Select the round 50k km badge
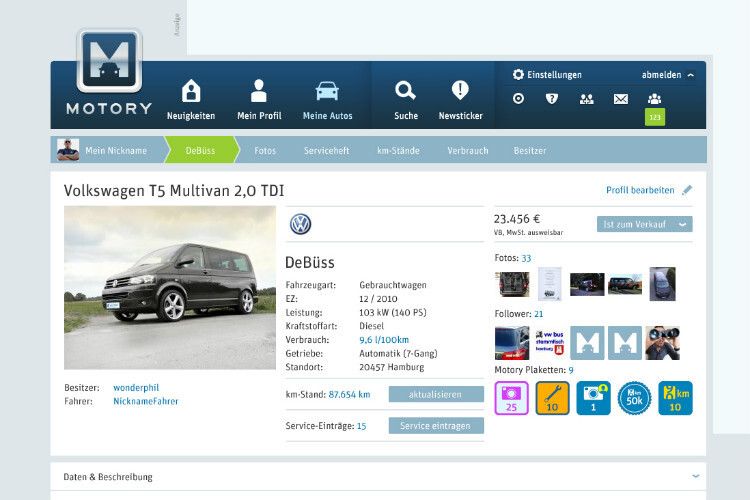The width and height of the screenshot is (750, 500). 634,398
